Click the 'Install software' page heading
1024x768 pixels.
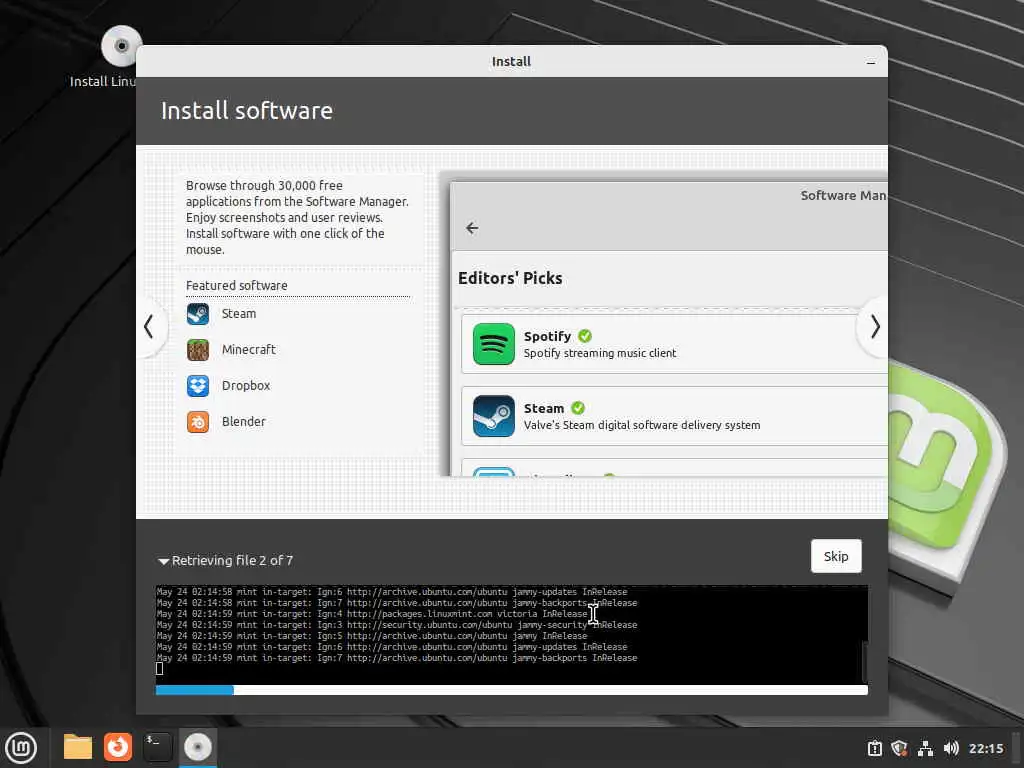point(247,111)
